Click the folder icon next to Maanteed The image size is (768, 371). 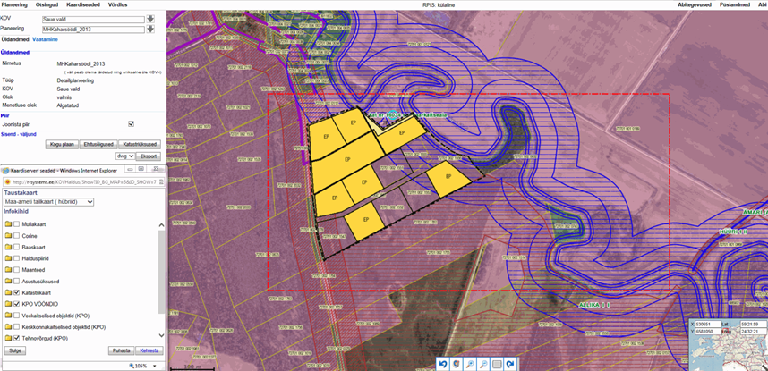[8, 270]
